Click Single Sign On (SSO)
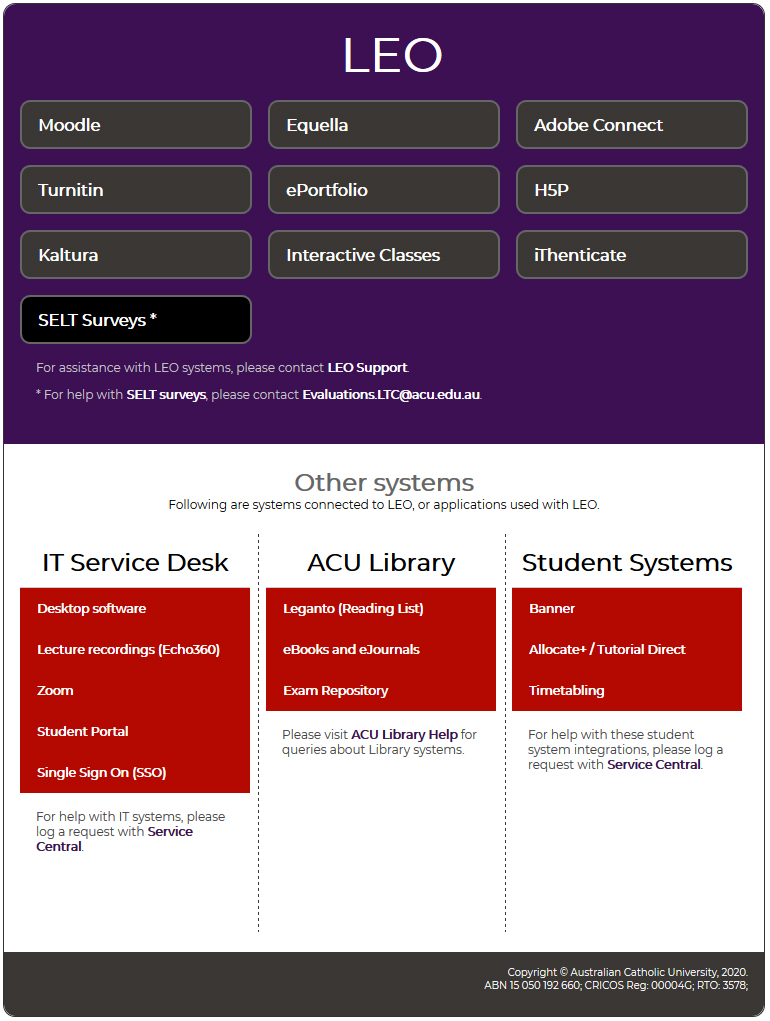The image size is (770, 1021). point(102,773)
